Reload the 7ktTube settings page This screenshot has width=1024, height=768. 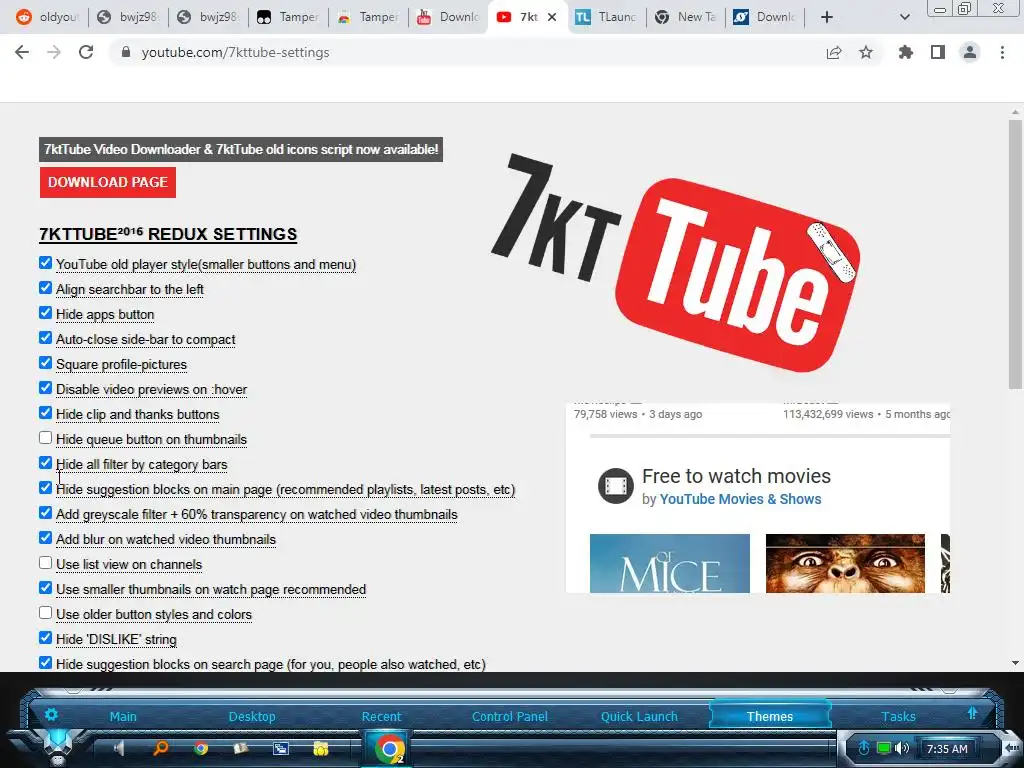(86, 52)
